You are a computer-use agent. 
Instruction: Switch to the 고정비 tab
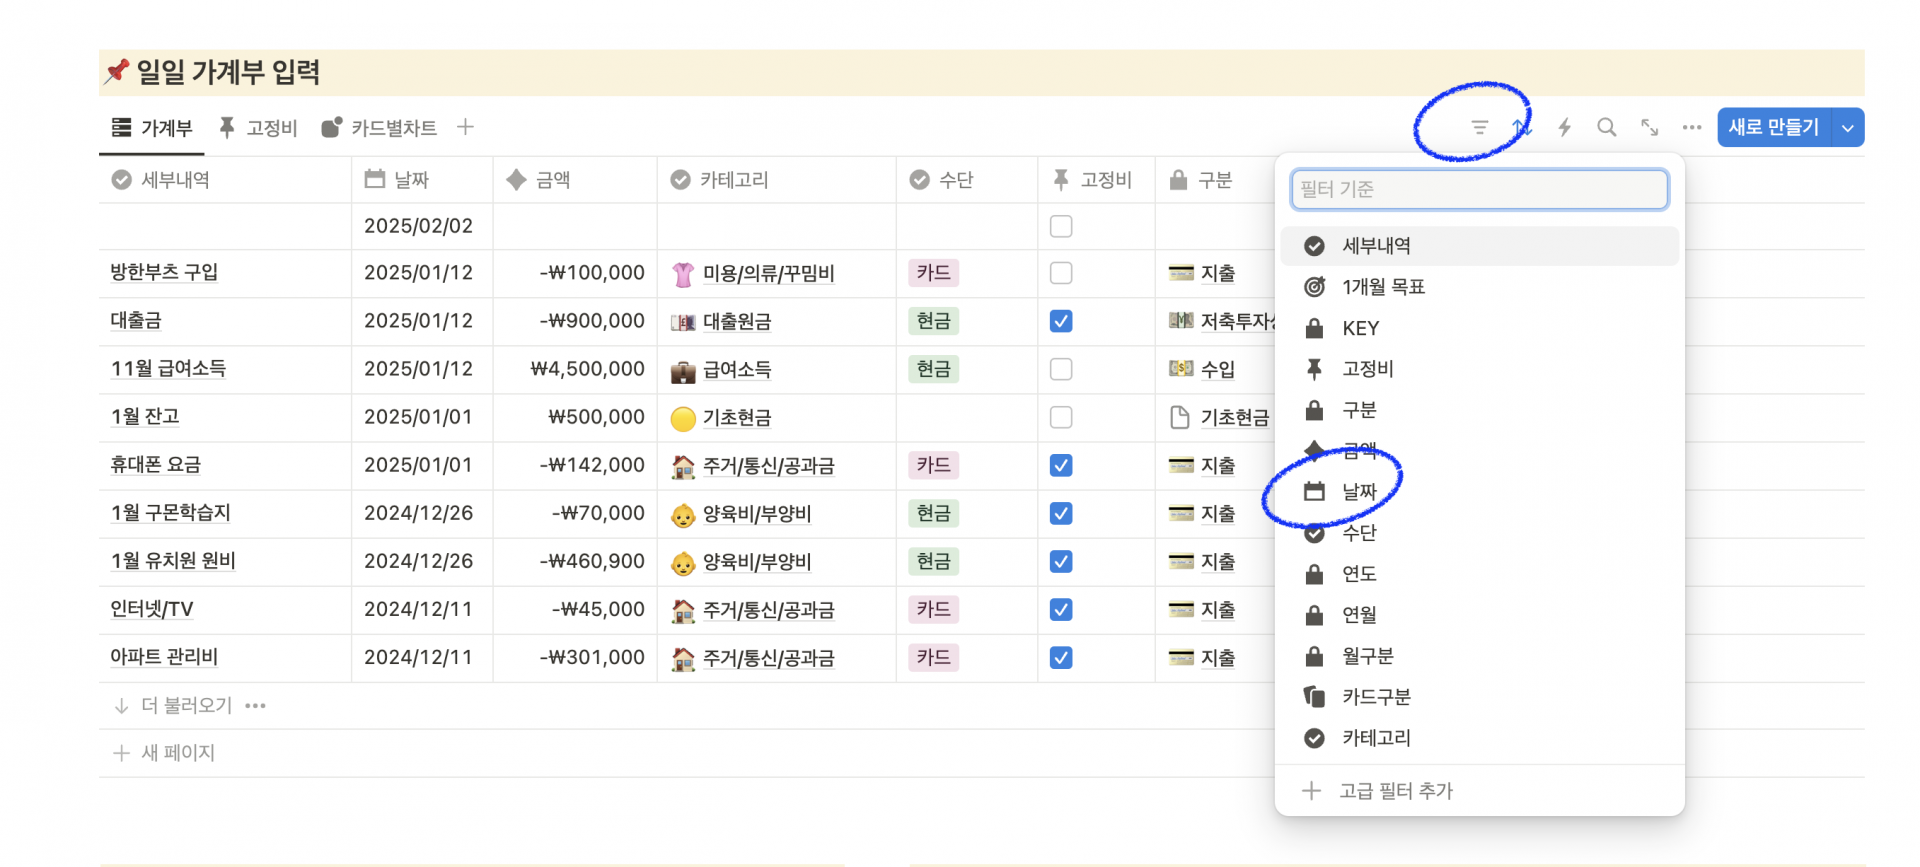258,128
